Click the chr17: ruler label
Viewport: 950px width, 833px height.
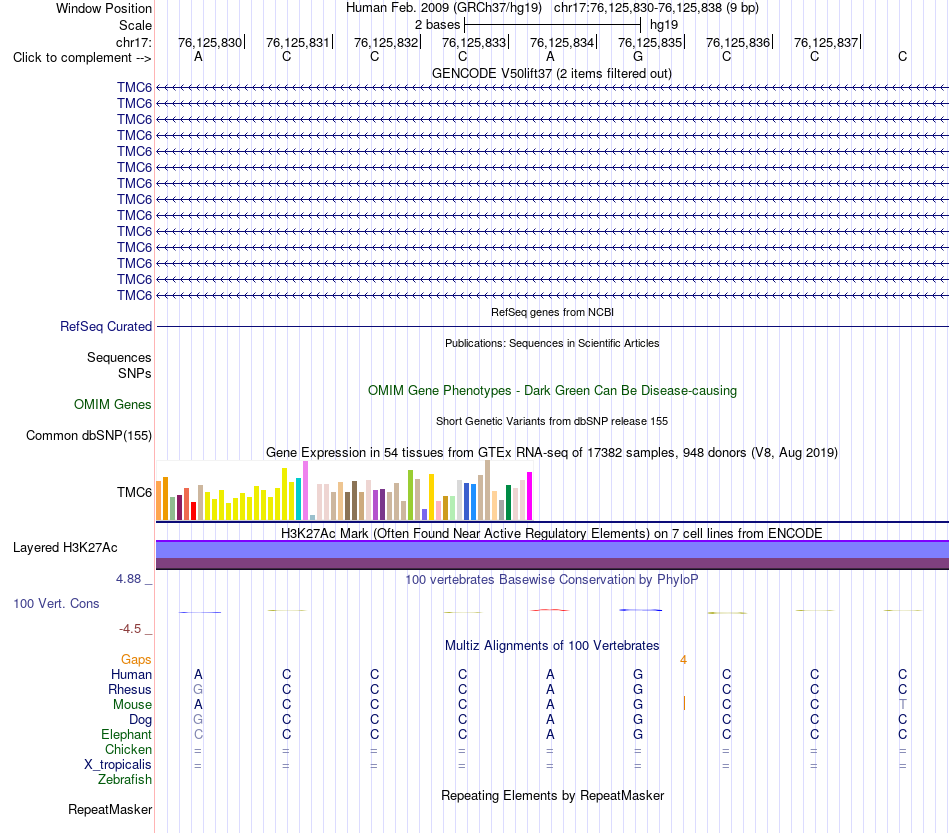[134, 42]
